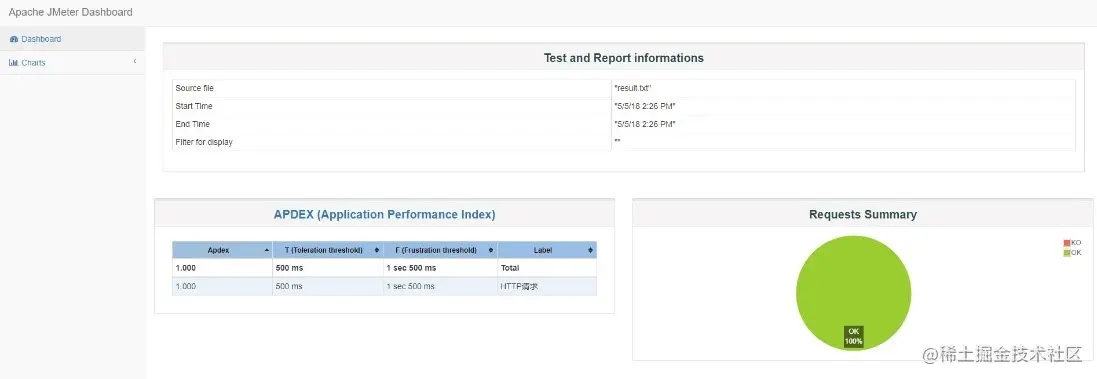Click the Requests Summary heading
Screen dimensions: 1097x379
[863, 215]
